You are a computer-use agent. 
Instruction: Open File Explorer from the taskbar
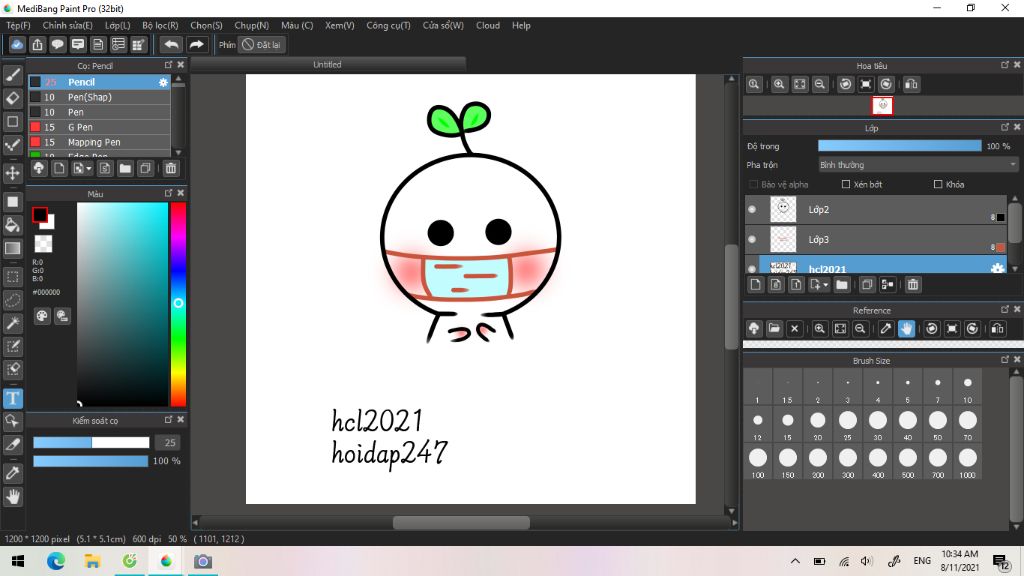coord(92,561)
